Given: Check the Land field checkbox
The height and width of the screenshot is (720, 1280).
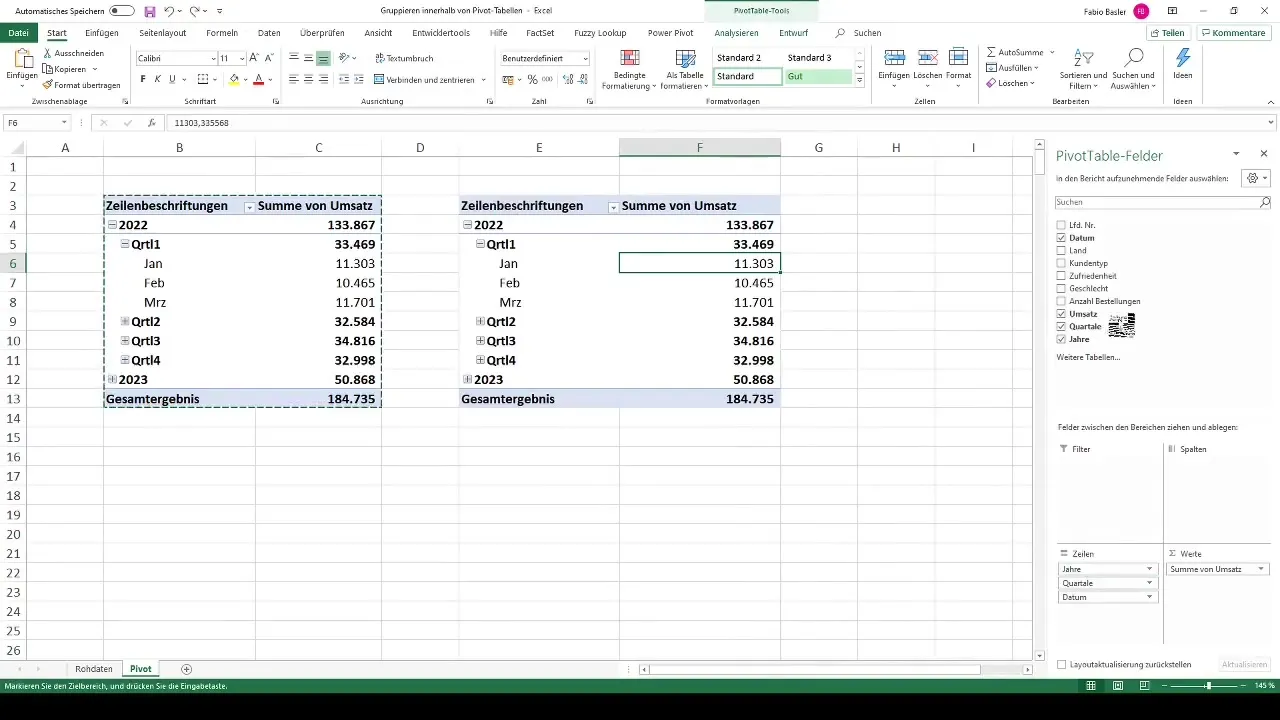Looking at the screenshot, I should click(x=1062, y=250).
